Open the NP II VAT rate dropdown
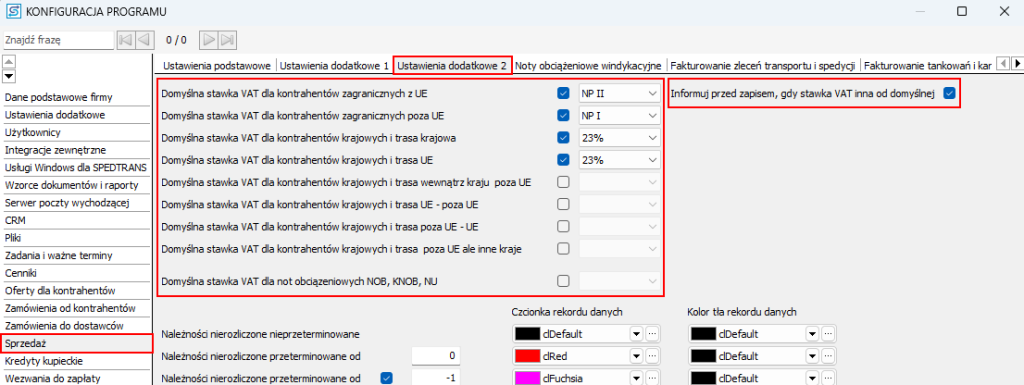The image size is (1024, 385). 619,93
